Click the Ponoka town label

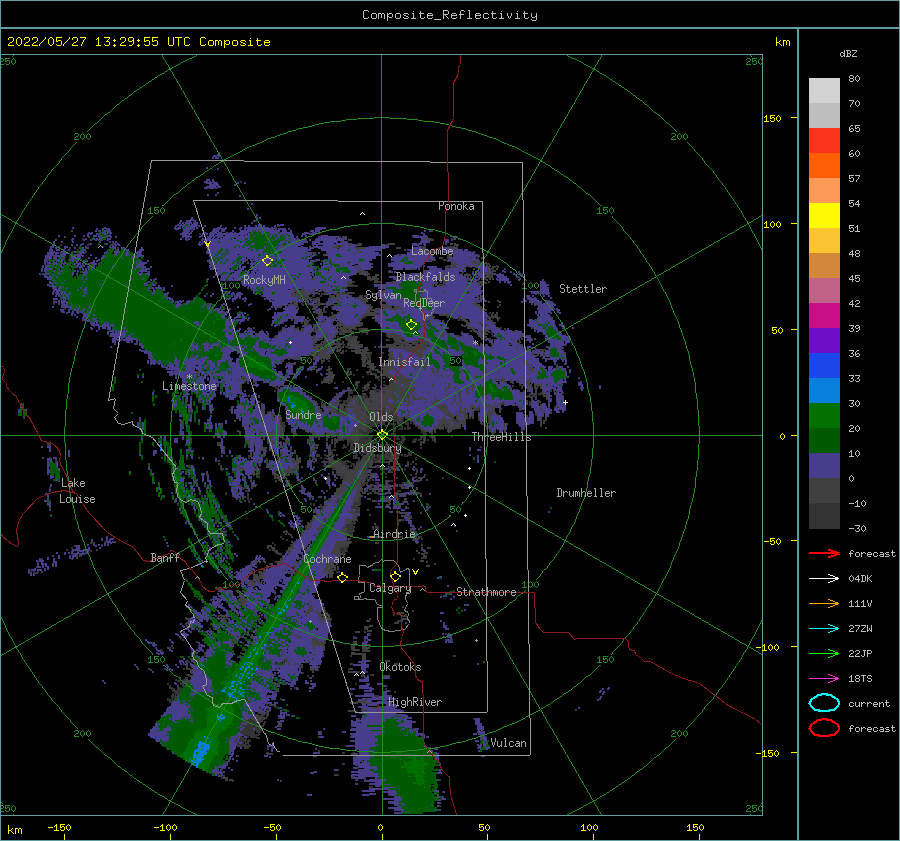456,206
